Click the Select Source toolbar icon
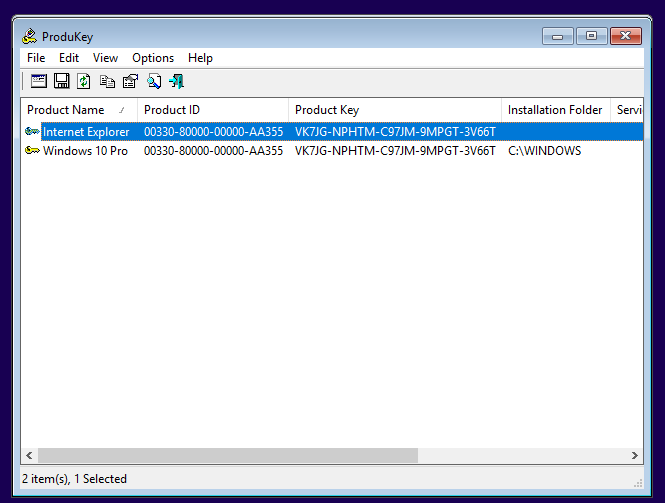Image resolution: width=665 pixels, height=503 pixels. [39, 81]
